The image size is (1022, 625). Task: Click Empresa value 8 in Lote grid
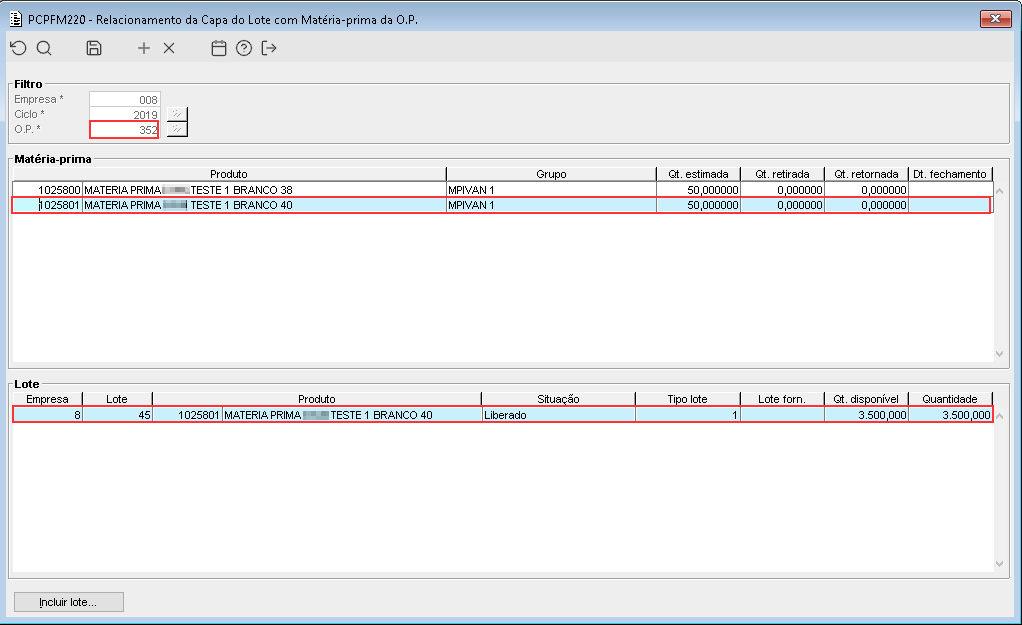[x=48, y=414]
